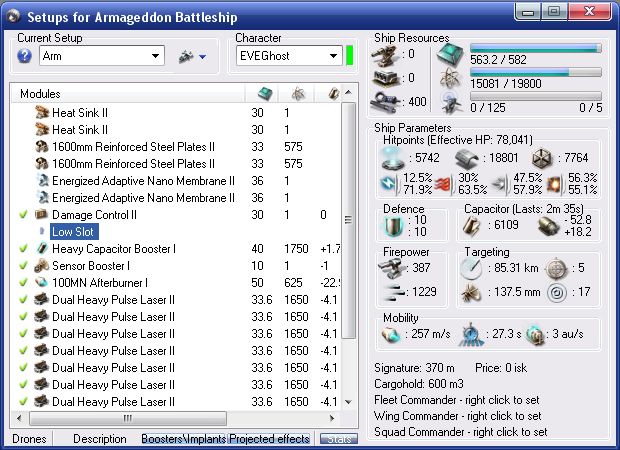
Task: Click the turret hardpoints icon in Ship Resources
Action: coord(385,55)
